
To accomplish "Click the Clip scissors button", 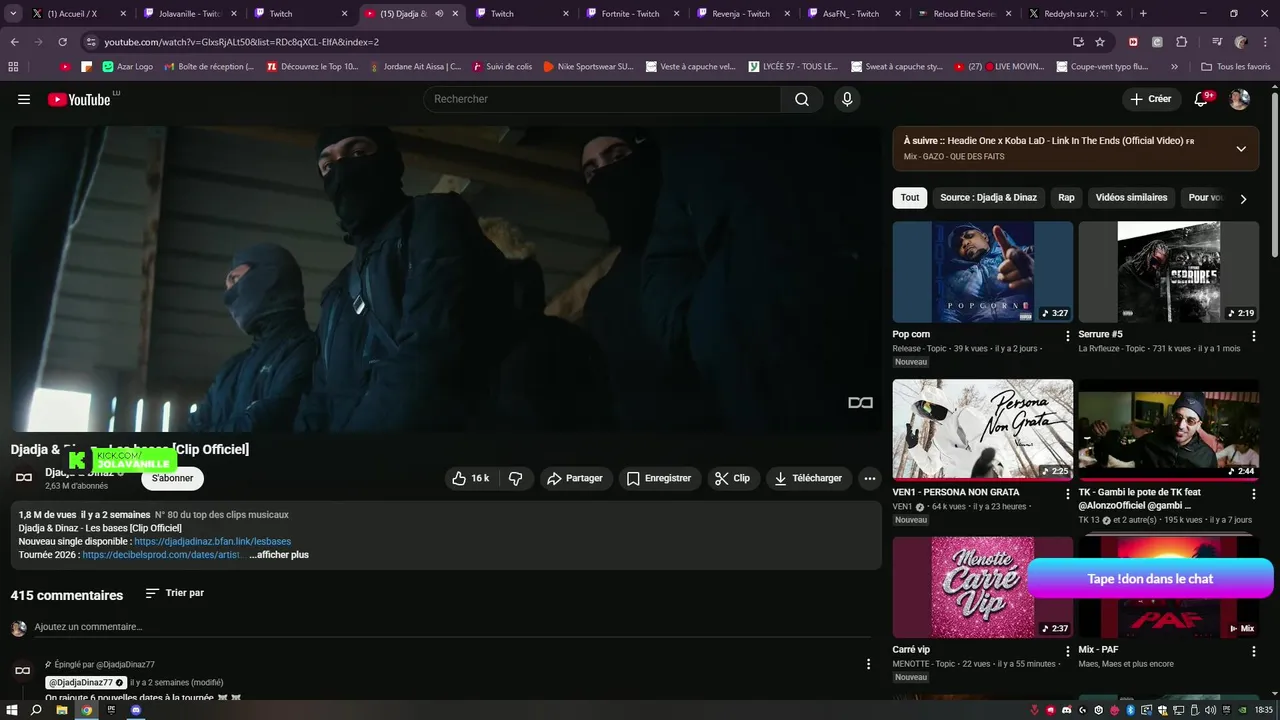I will coord(733,478).
